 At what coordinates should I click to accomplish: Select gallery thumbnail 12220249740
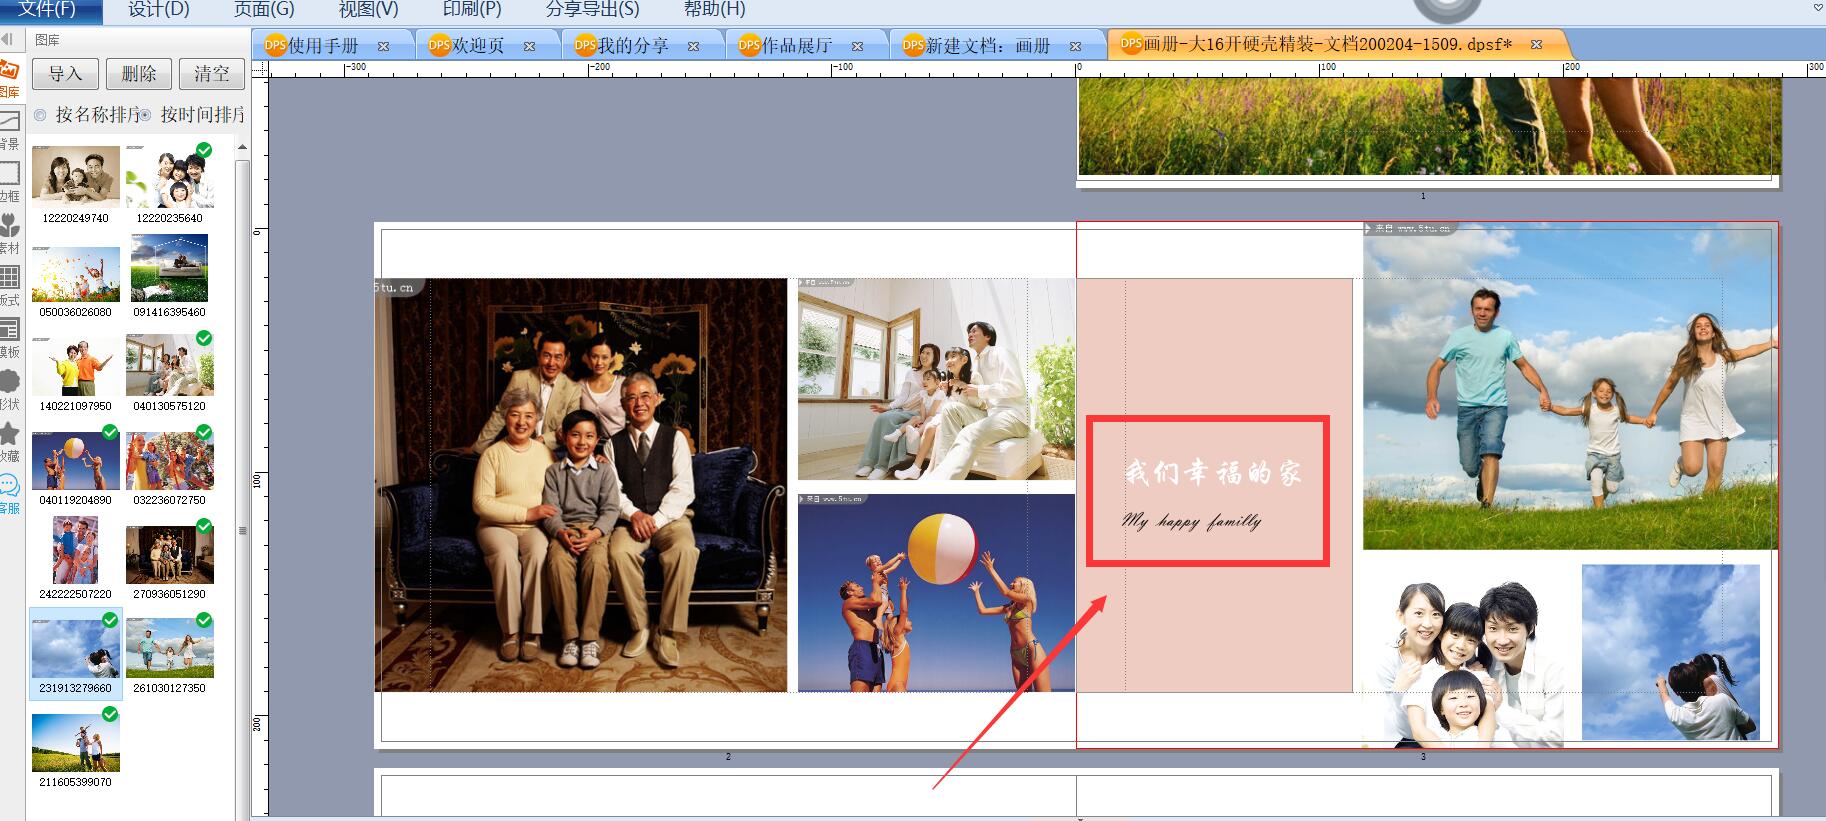point(76,176)
